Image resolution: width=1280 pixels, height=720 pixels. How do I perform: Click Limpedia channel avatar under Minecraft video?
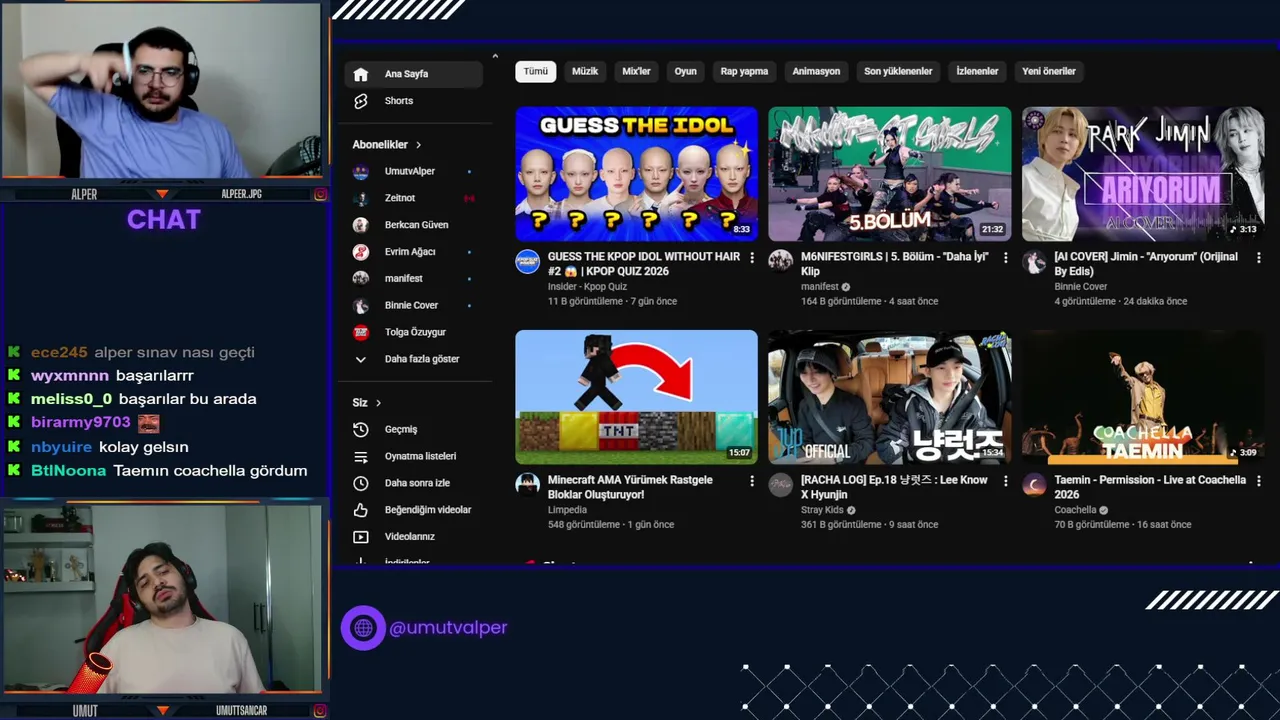(x=527, y=485)
